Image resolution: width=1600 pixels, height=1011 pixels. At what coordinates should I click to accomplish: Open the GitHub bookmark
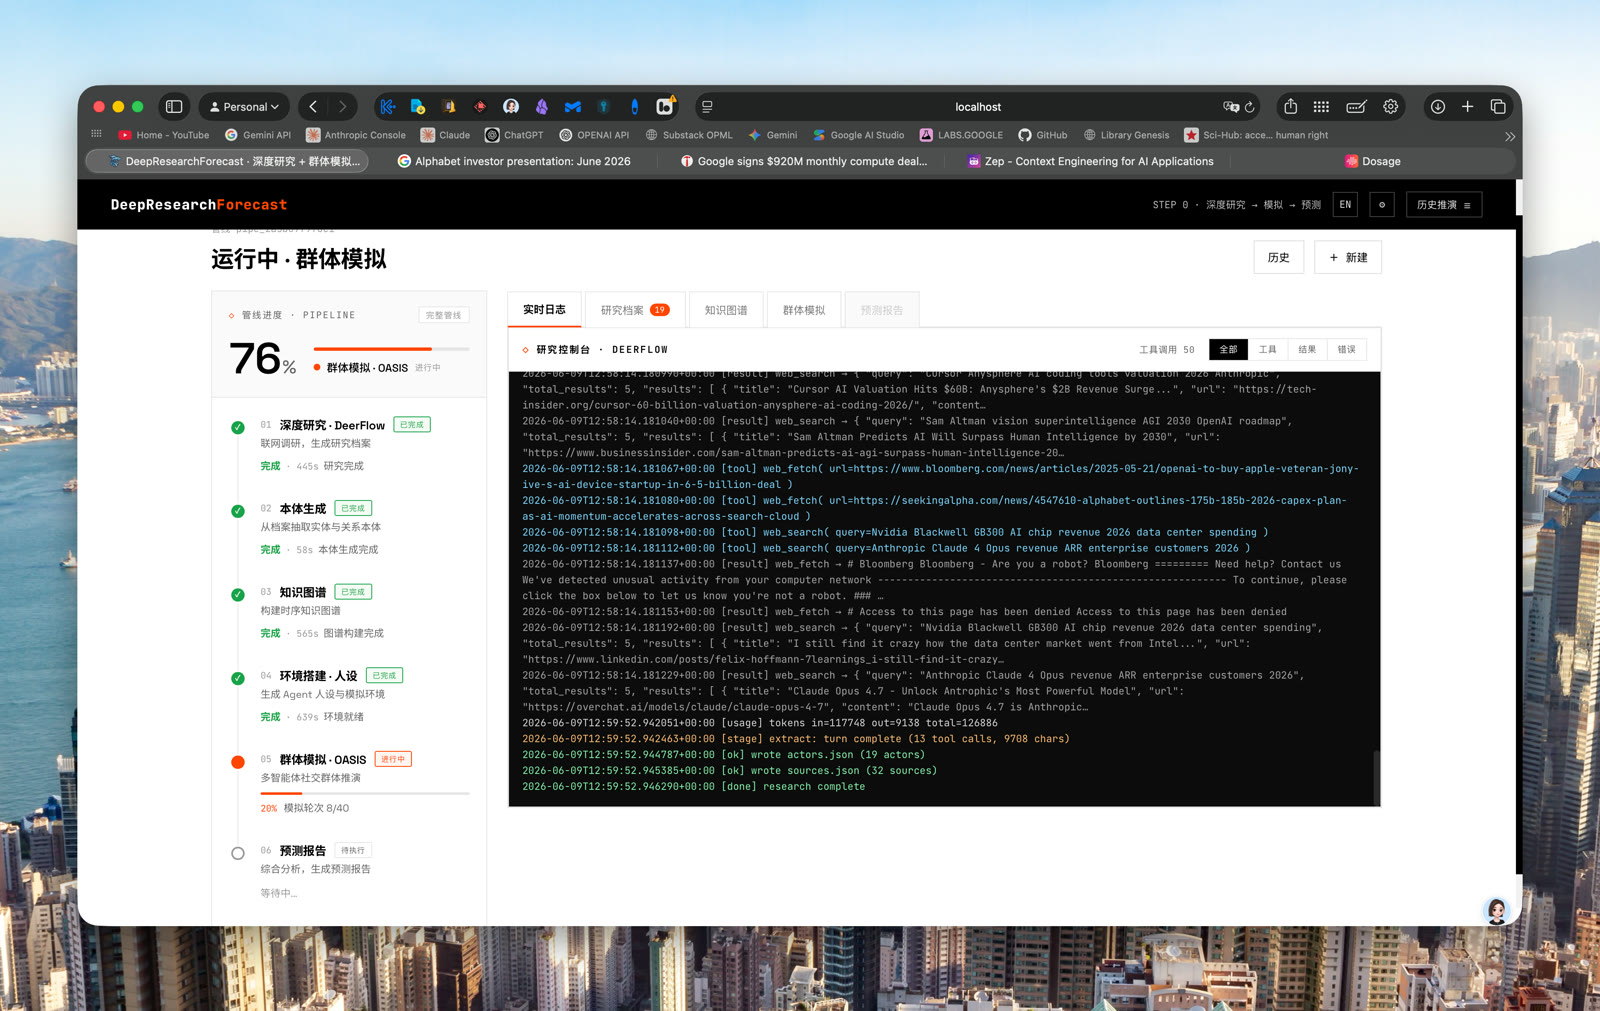1043,135
